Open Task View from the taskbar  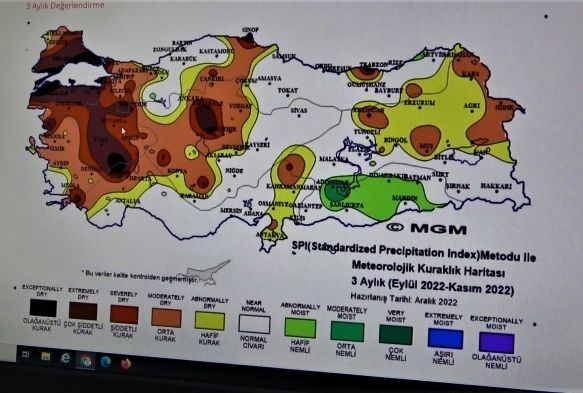(25, 354)
